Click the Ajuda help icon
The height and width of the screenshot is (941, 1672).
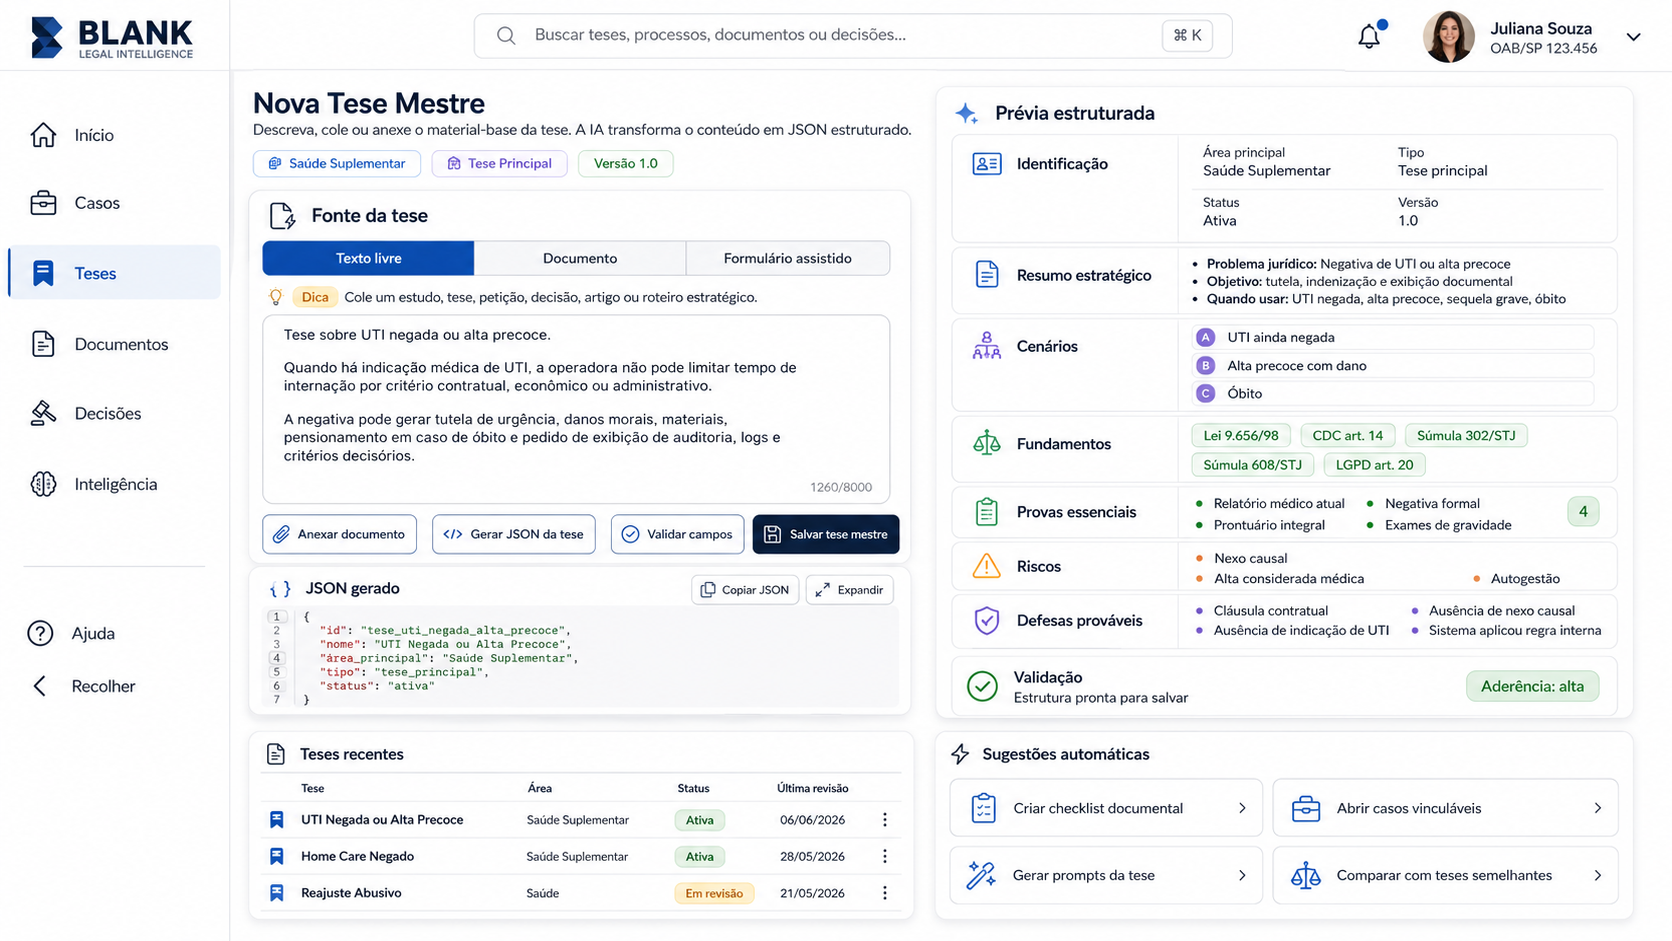click(40, 633)
